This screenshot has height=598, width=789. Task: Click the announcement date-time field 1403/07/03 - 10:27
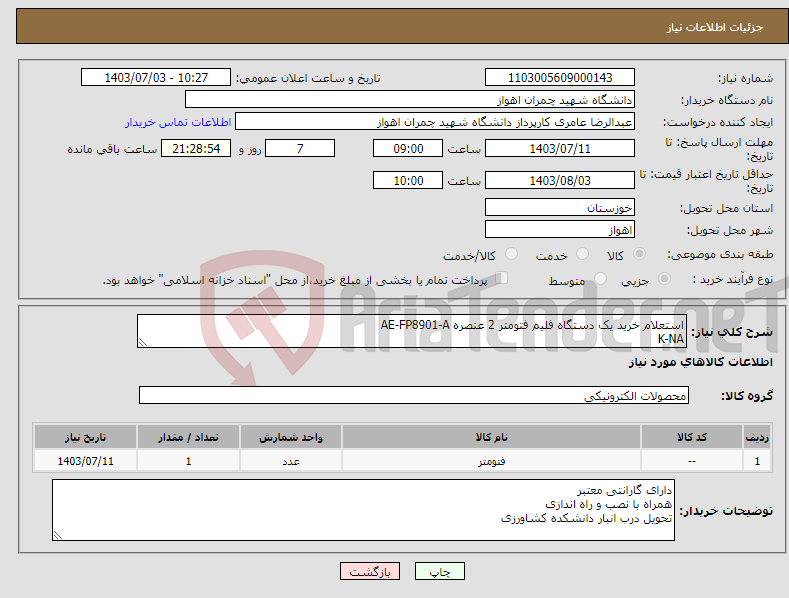(x=156, y=78)
